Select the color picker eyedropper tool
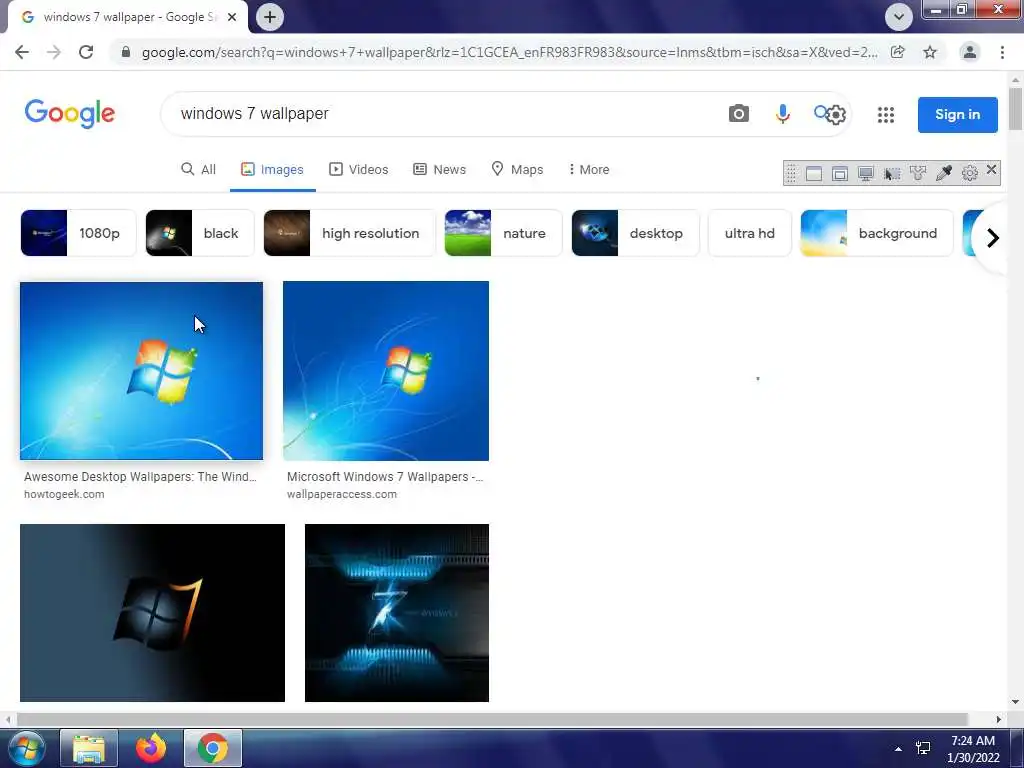Image resolution: width=1024 pixels, height=768 pixels. pyautogui.click(x=944, y=173)
